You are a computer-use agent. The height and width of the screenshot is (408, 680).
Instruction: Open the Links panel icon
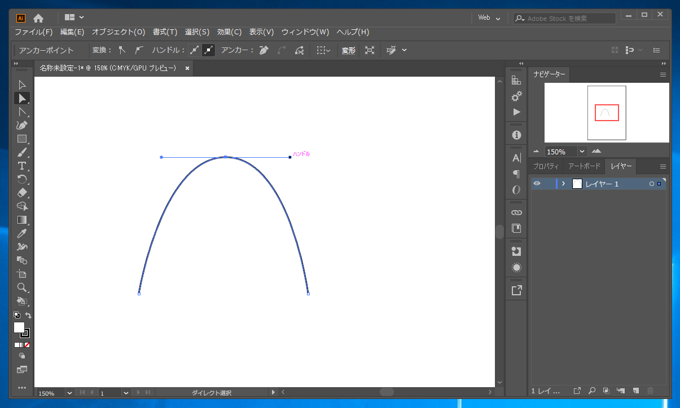pos(516,213)
